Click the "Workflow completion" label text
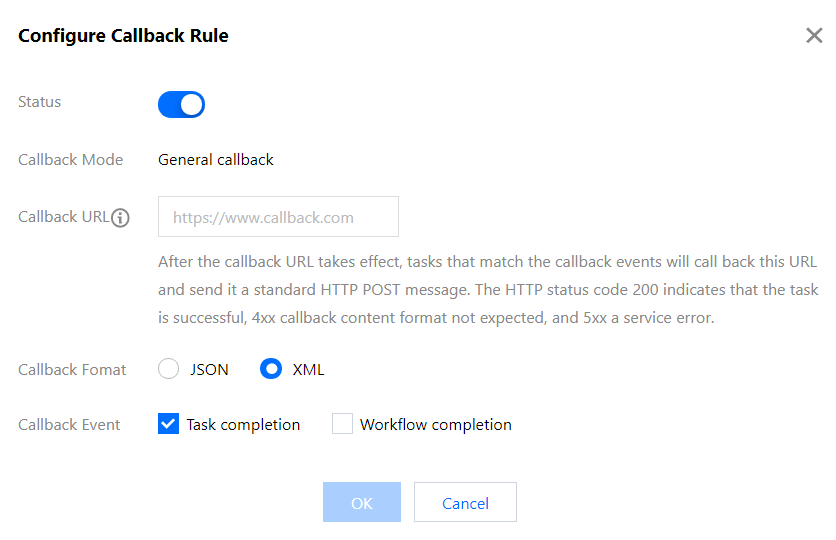Viewport: 836px width, 540px height. point(435,425)
